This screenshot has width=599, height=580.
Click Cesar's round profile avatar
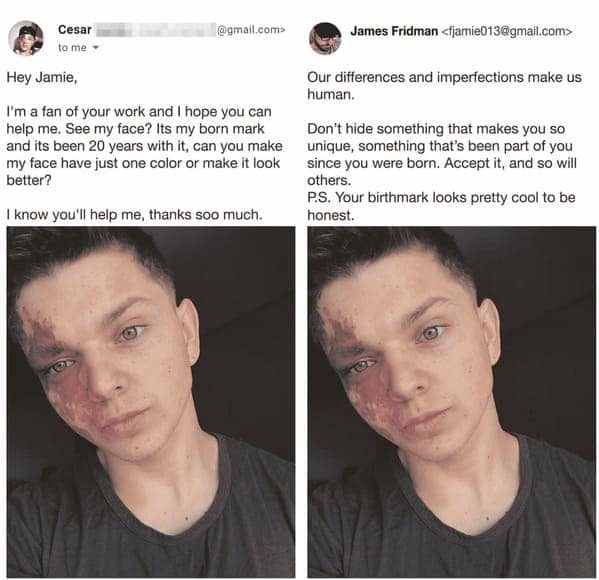[26, 38]
